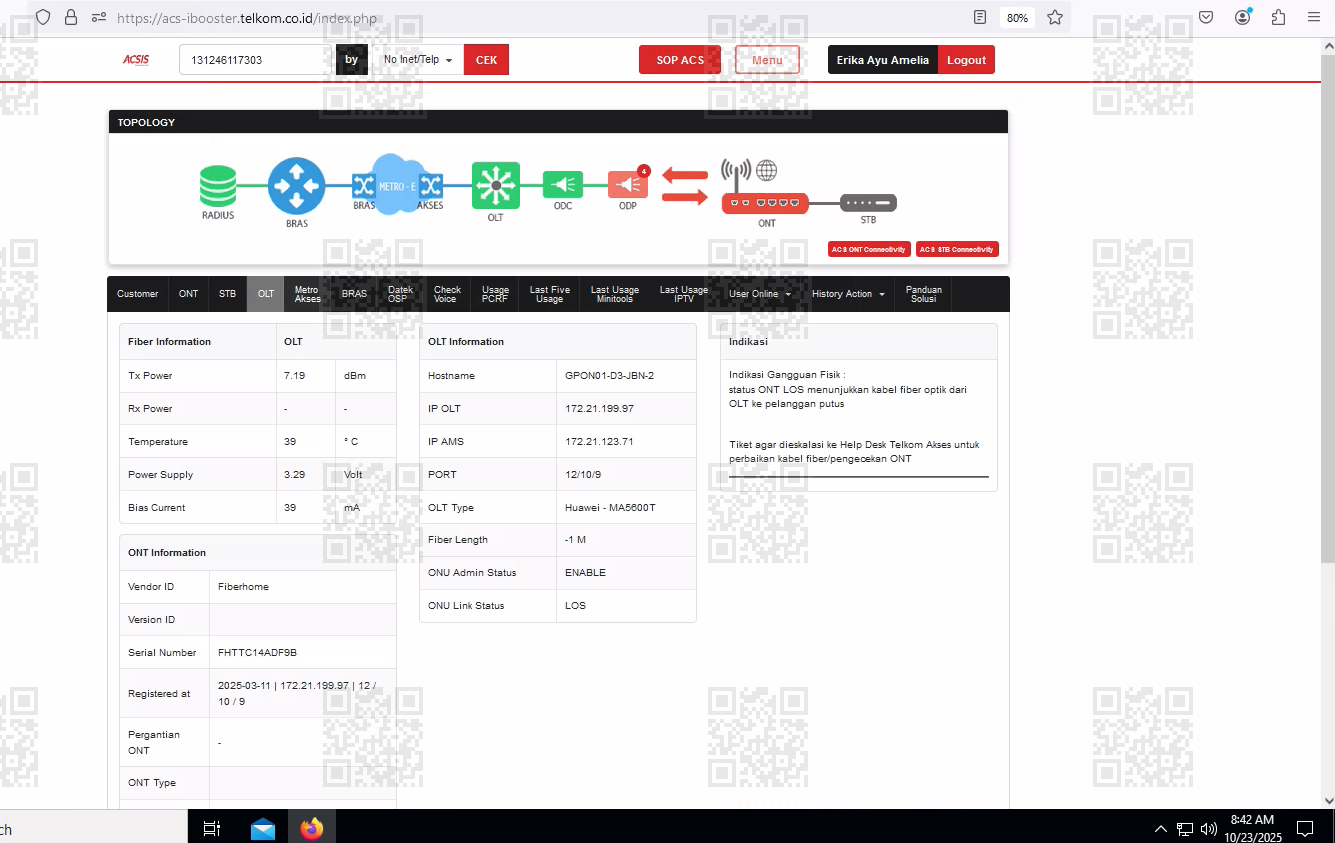Select the blue BRAS router icon
This screenshot has width=1335, height=843.
[x=296, y=186]
